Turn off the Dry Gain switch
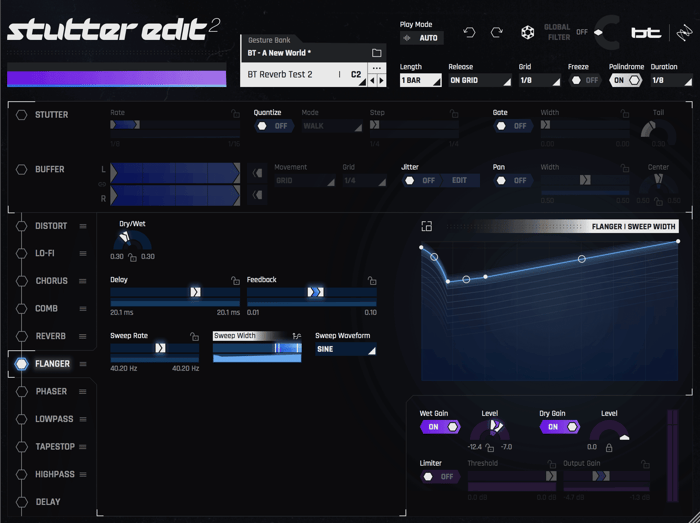The image size is (700, 523). pos(560,427)
